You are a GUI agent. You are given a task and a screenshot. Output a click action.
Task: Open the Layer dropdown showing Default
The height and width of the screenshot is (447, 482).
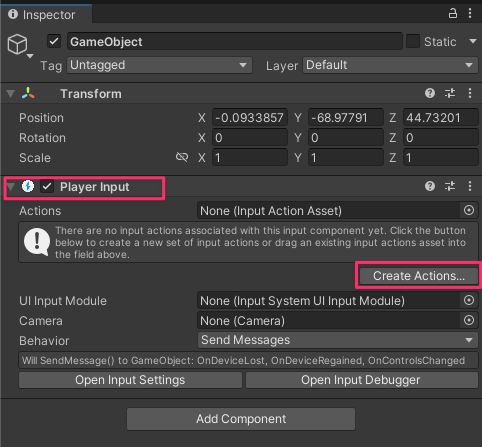point(390,65)
